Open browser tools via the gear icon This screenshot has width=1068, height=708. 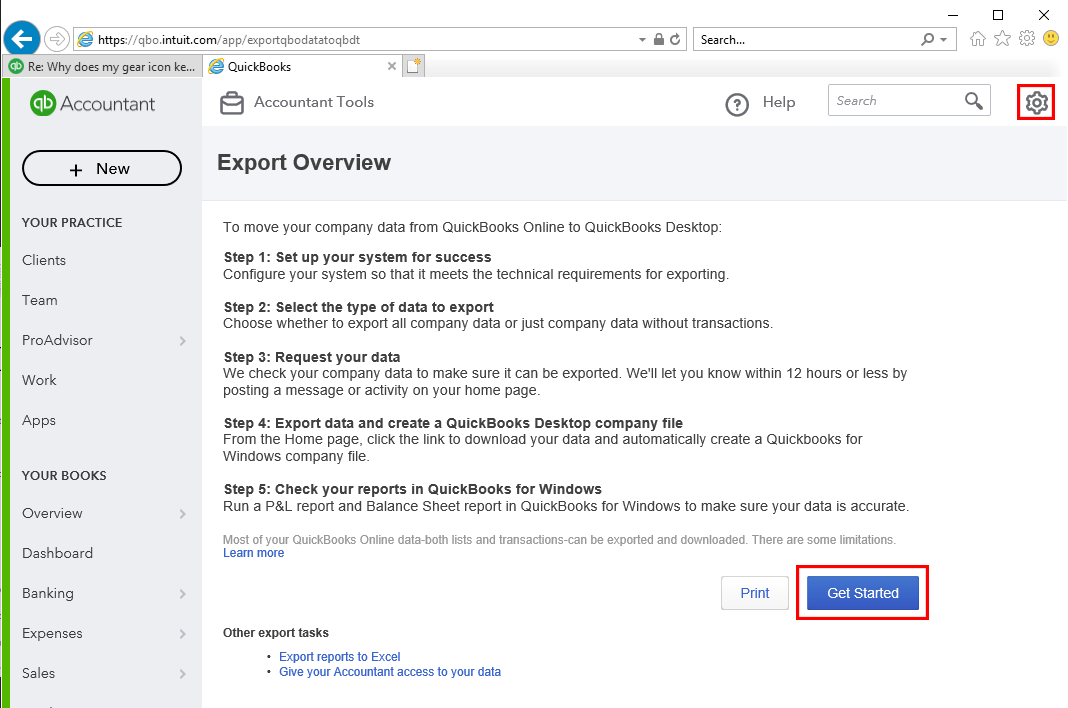(1026, 39)
